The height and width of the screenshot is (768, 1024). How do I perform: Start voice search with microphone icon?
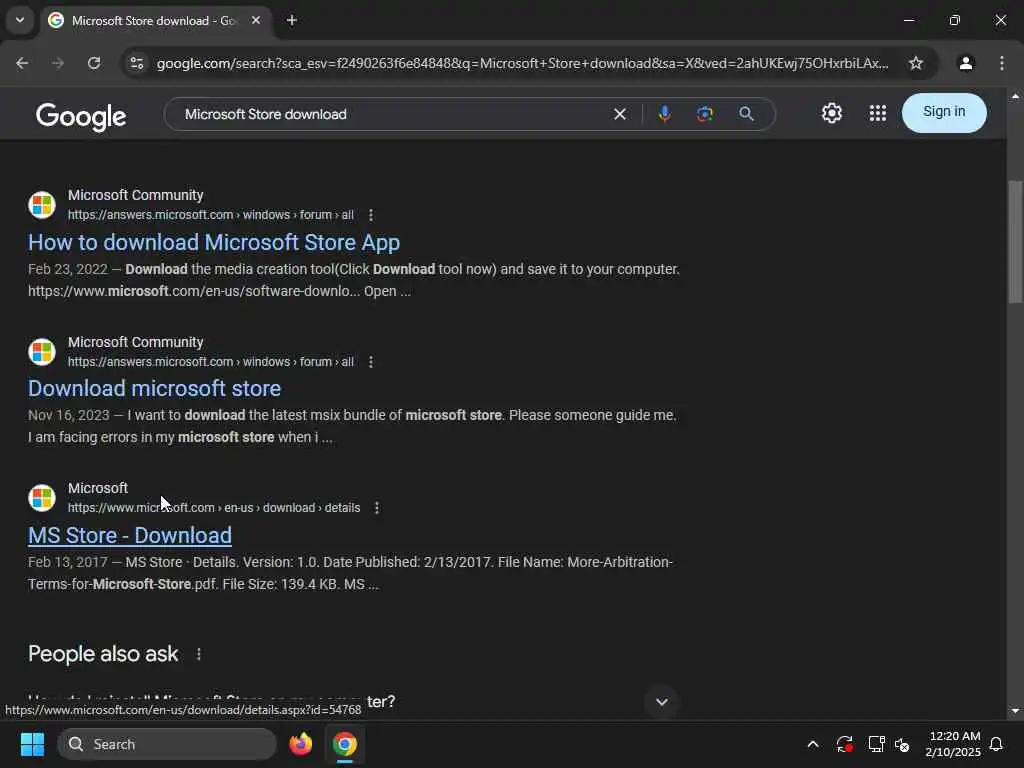[664, 114]
